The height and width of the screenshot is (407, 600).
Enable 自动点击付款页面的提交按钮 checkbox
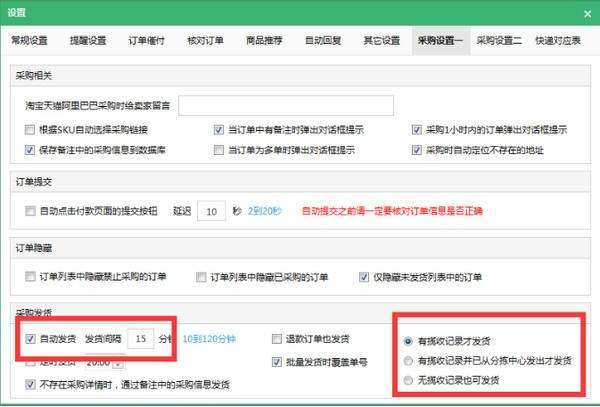(30, 212)
